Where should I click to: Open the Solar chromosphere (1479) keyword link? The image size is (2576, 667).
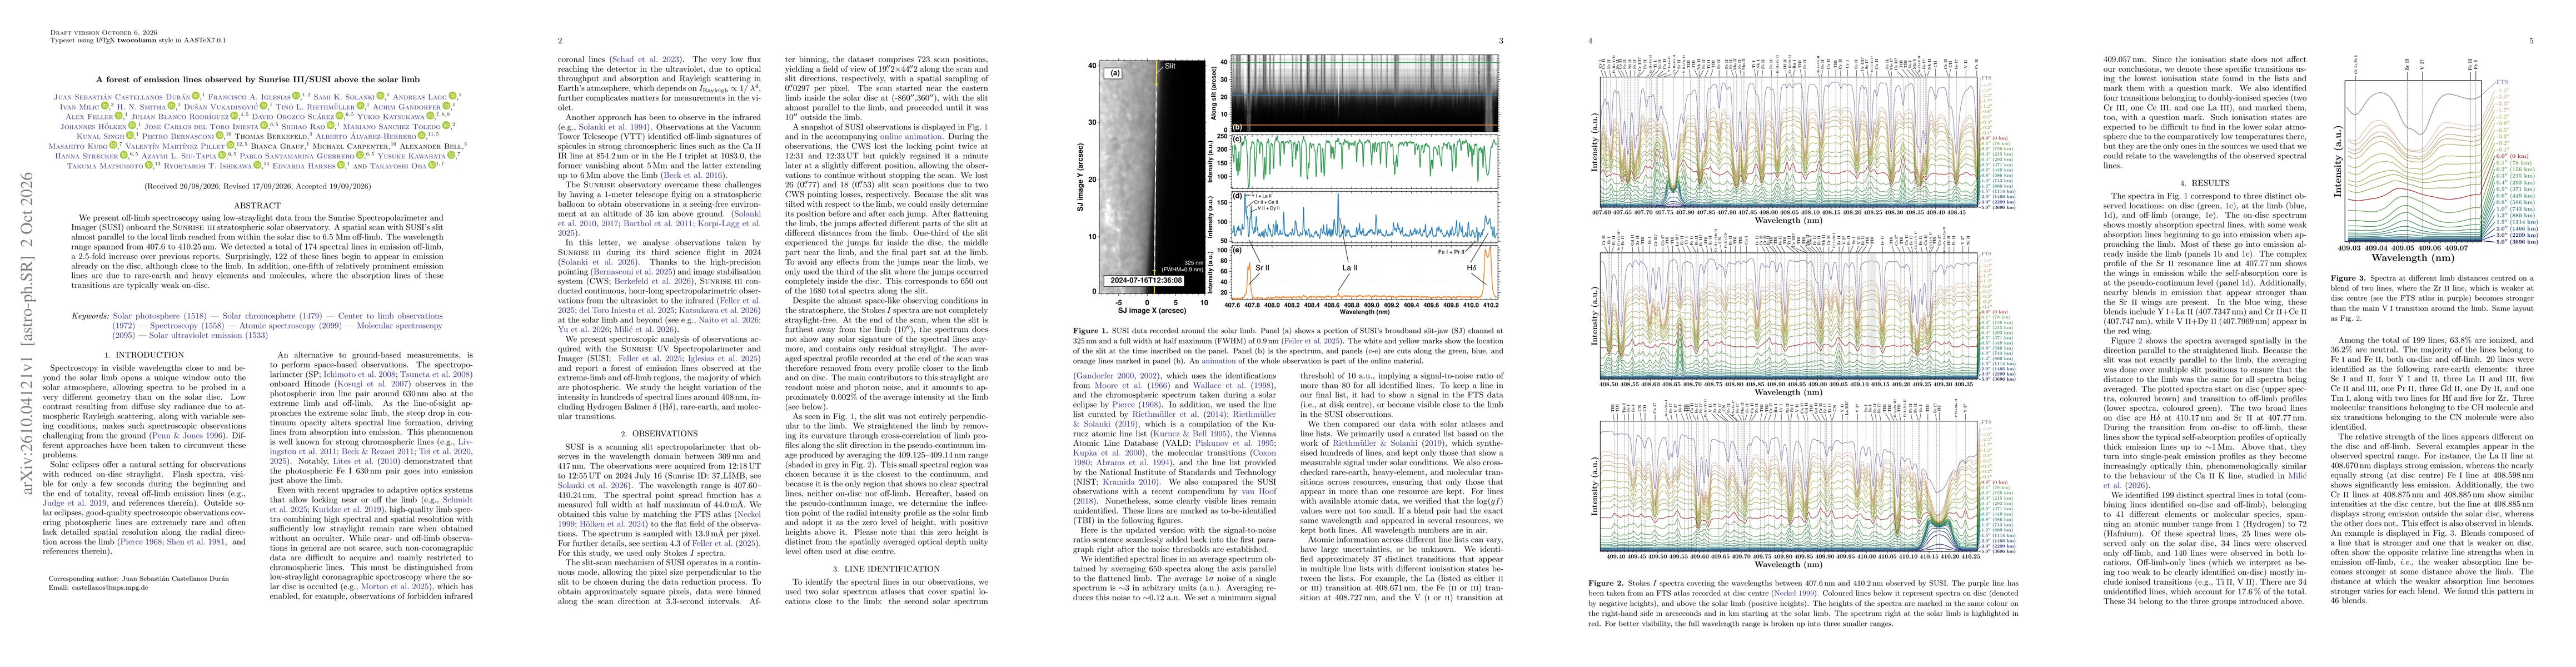[x=273, y=317]
